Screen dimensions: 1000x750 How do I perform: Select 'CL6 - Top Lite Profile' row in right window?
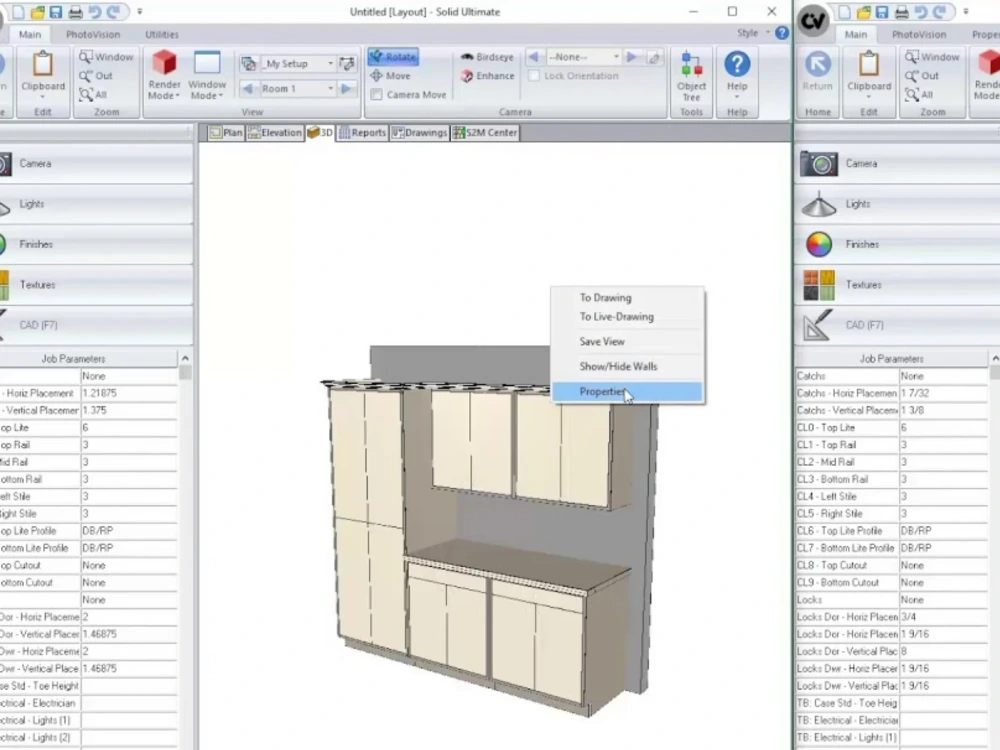coord(892,531)
